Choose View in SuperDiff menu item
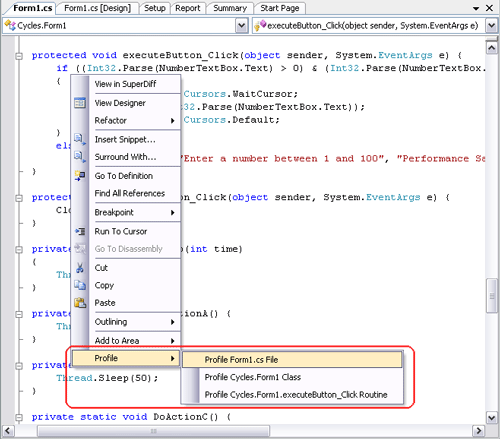Viewport: 500px width, 439px height. click(x=125, y=84)
